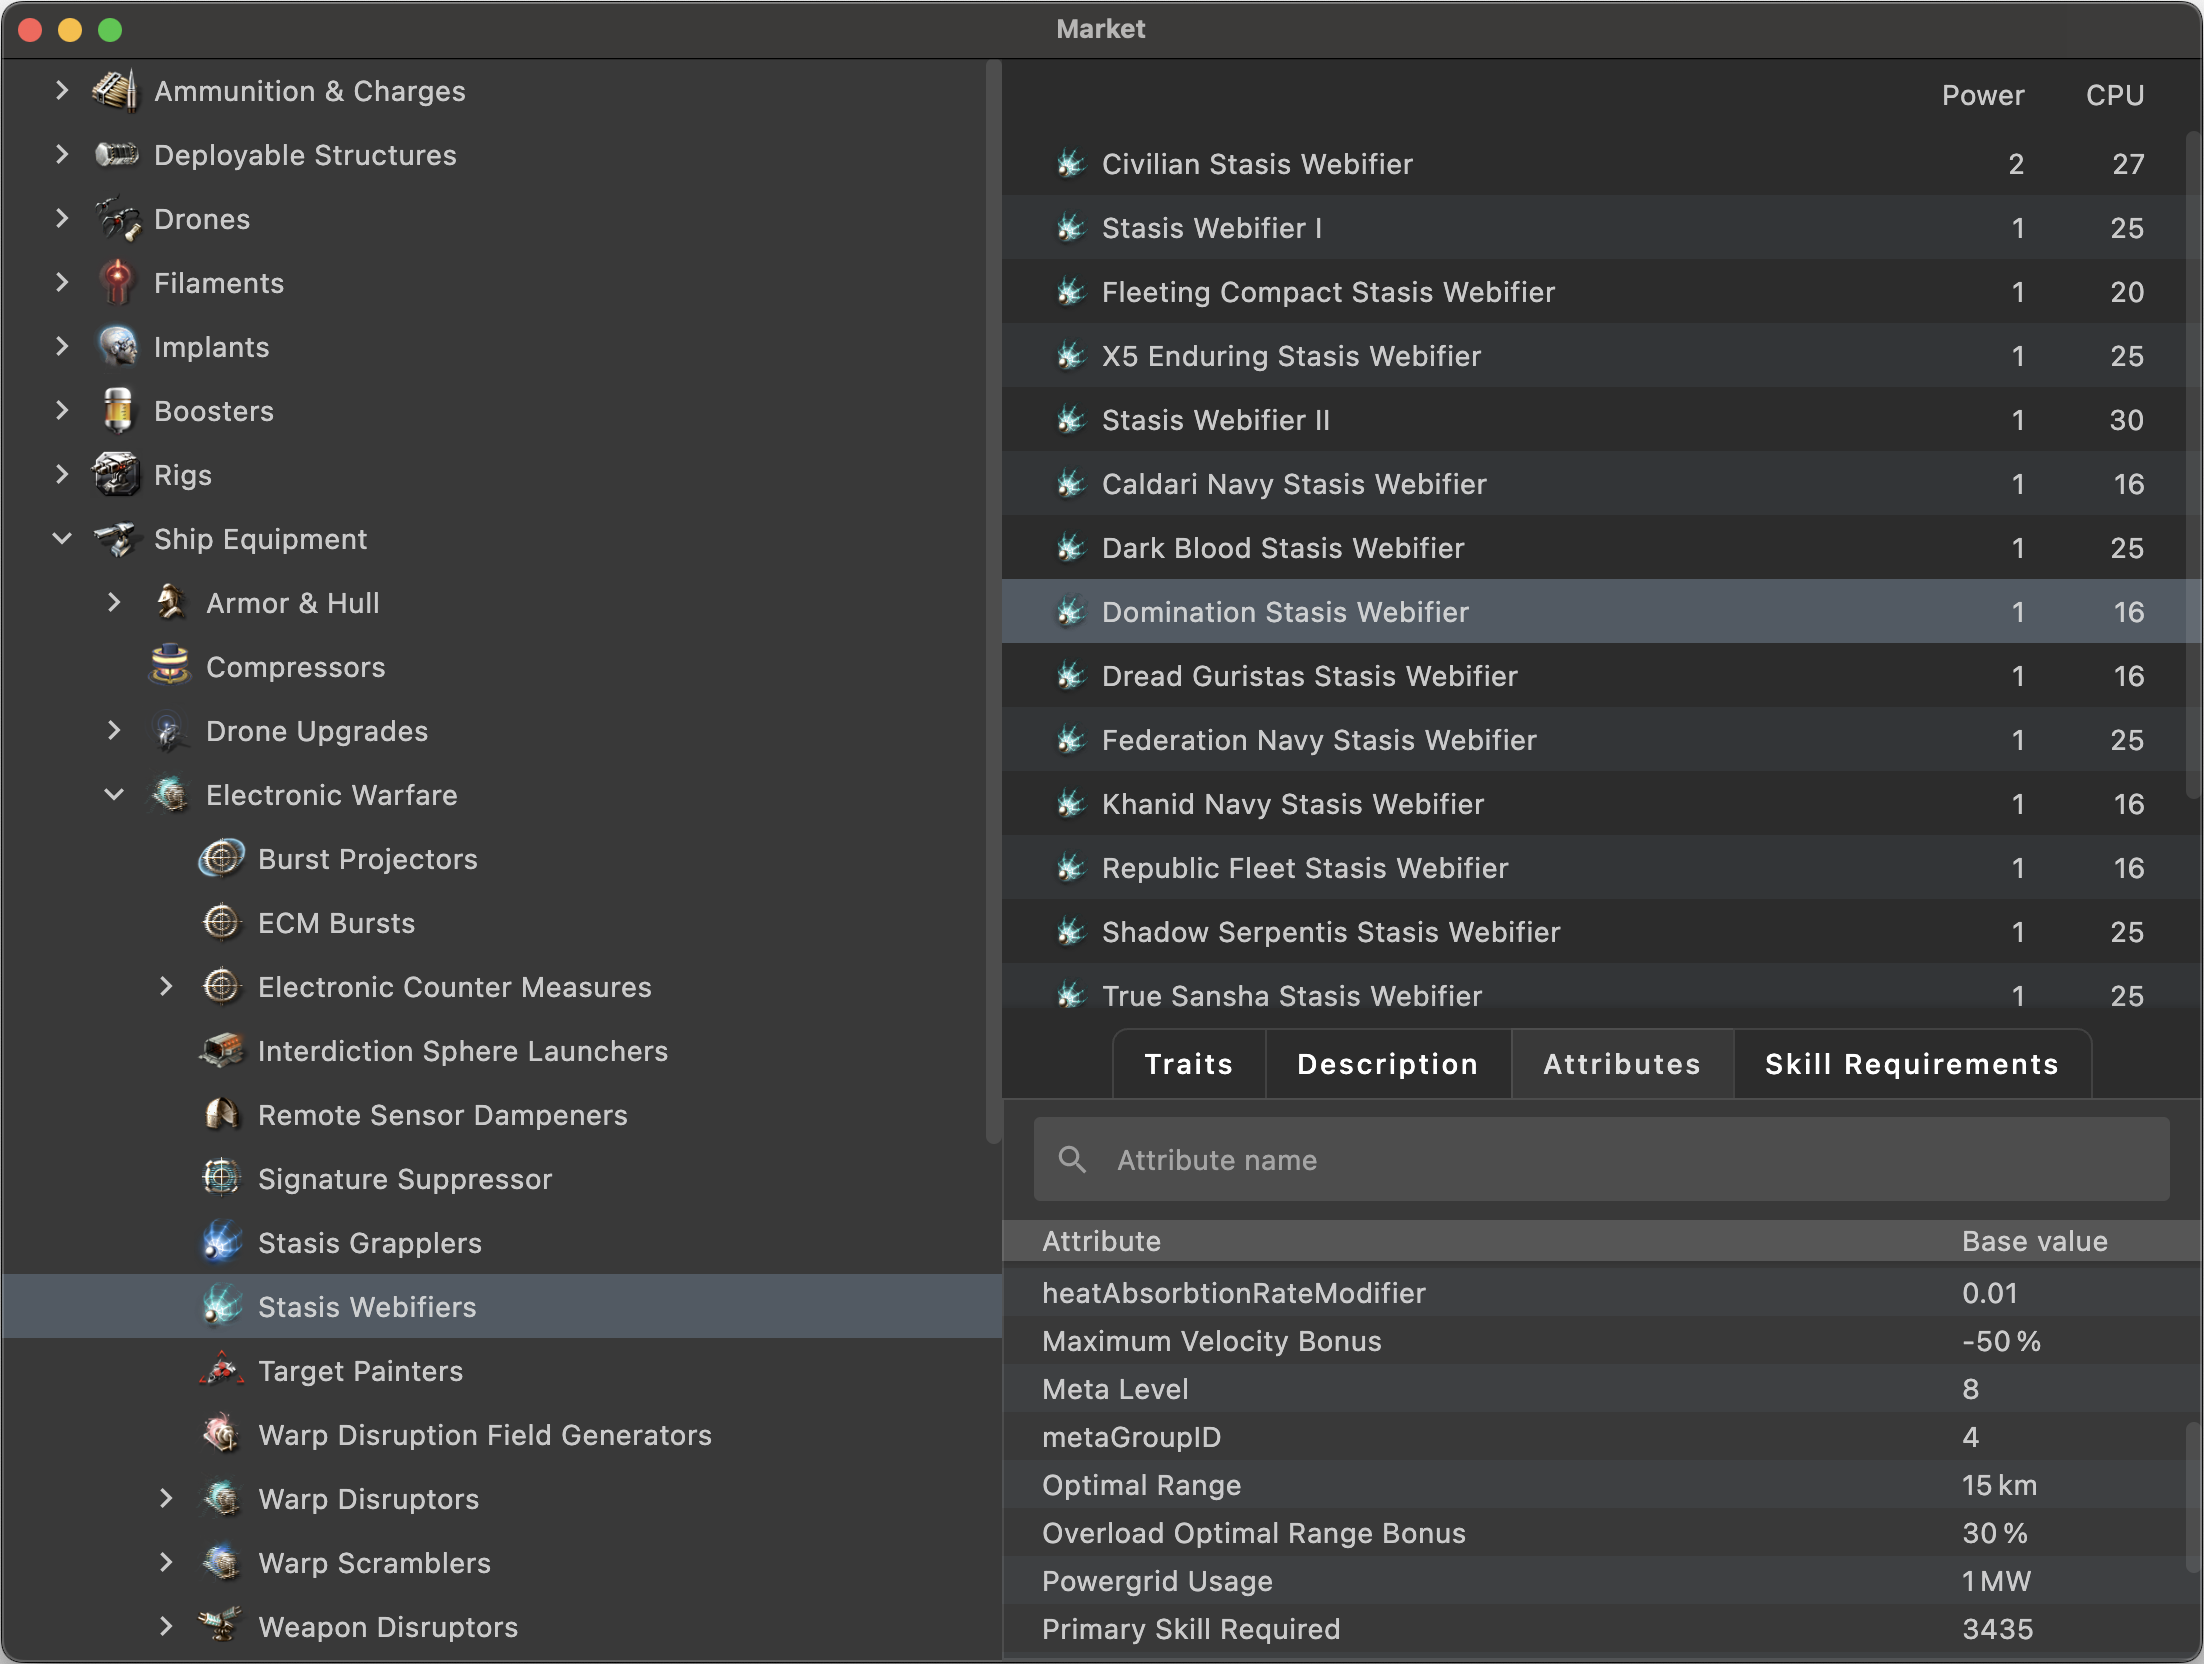The width and height of the screenshot is (2204, 1664).
Task: Click the Filaments red icon
Action: tap(118, 283)
